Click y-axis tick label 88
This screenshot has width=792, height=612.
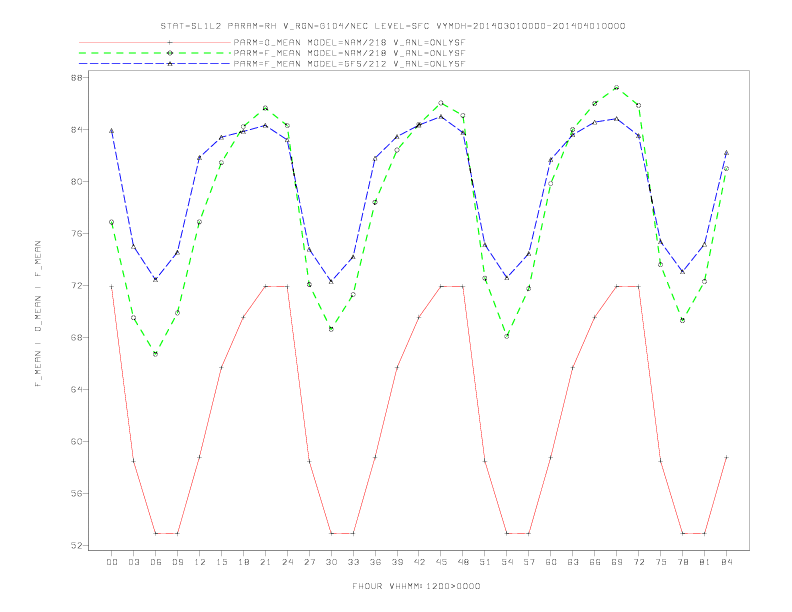tap(77, 77)
